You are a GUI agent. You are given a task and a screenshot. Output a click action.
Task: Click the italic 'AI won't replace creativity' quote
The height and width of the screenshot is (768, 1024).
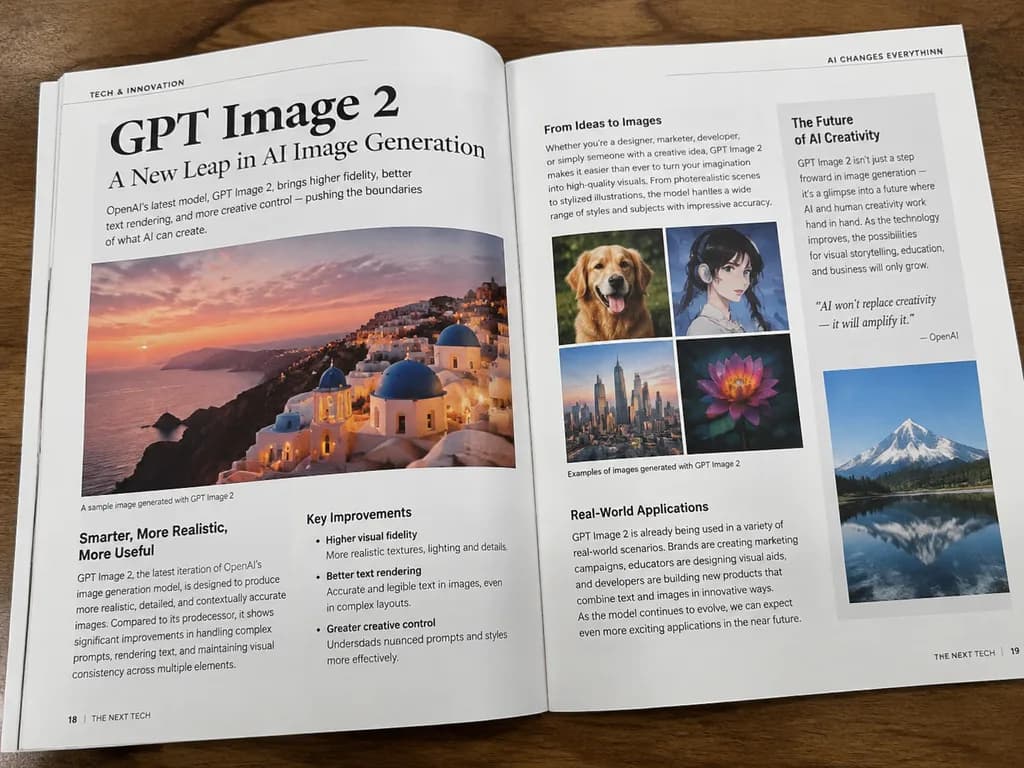click(x=876, y=311)
